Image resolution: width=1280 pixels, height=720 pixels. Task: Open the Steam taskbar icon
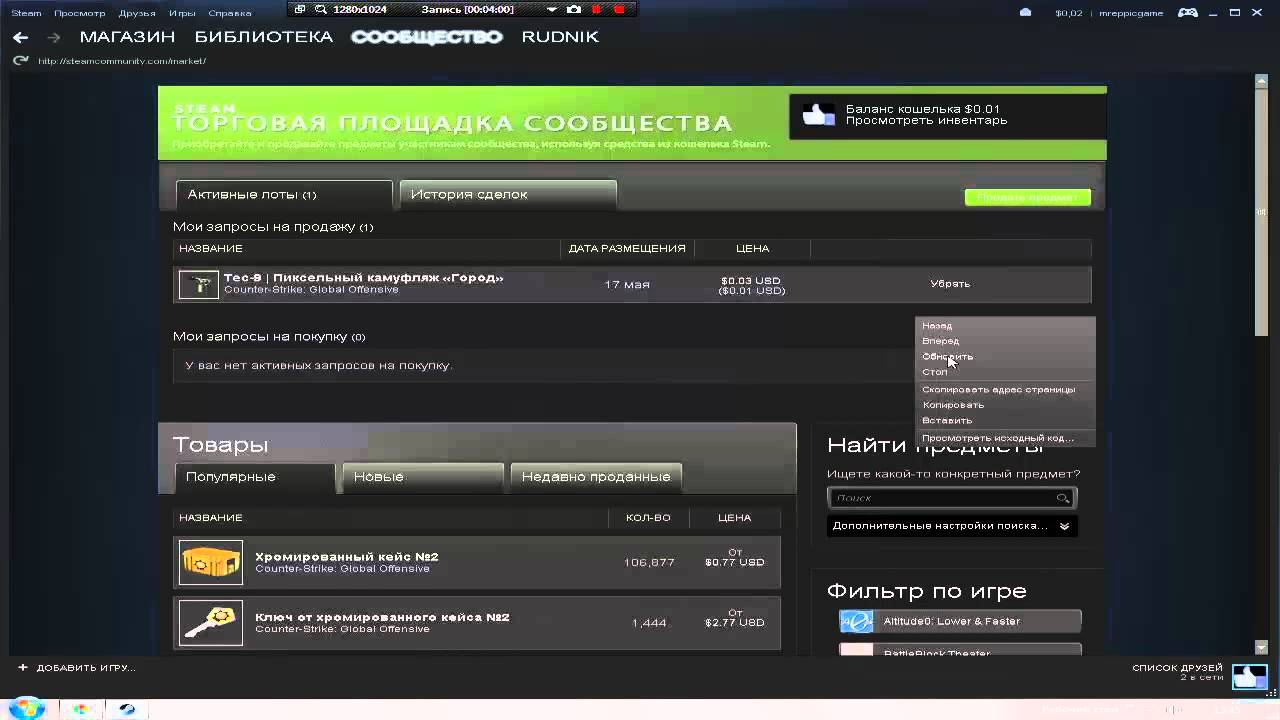127,709
